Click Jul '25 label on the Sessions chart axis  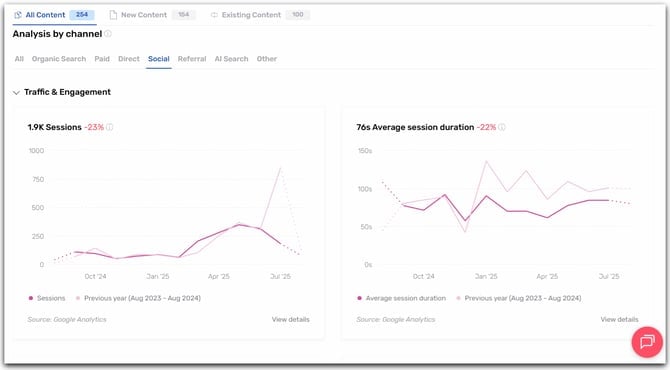[x=280, y=276]
